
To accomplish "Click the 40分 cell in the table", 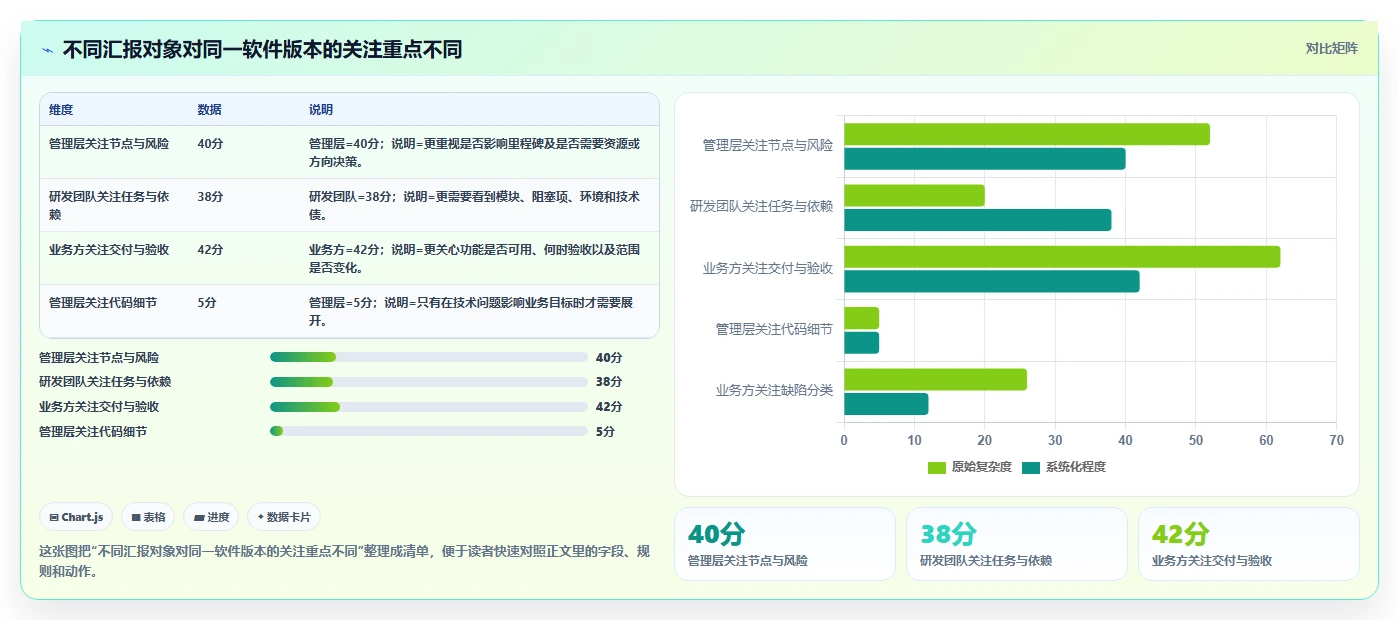I will pyautogui.click(x=211, y=144).
